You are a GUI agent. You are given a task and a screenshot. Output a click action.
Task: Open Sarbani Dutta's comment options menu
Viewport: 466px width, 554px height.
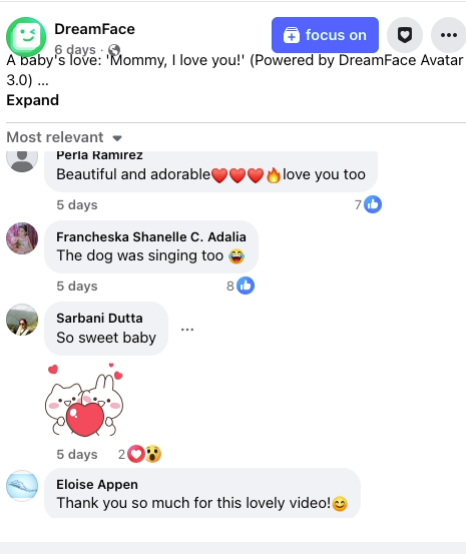tap(187, 329)
